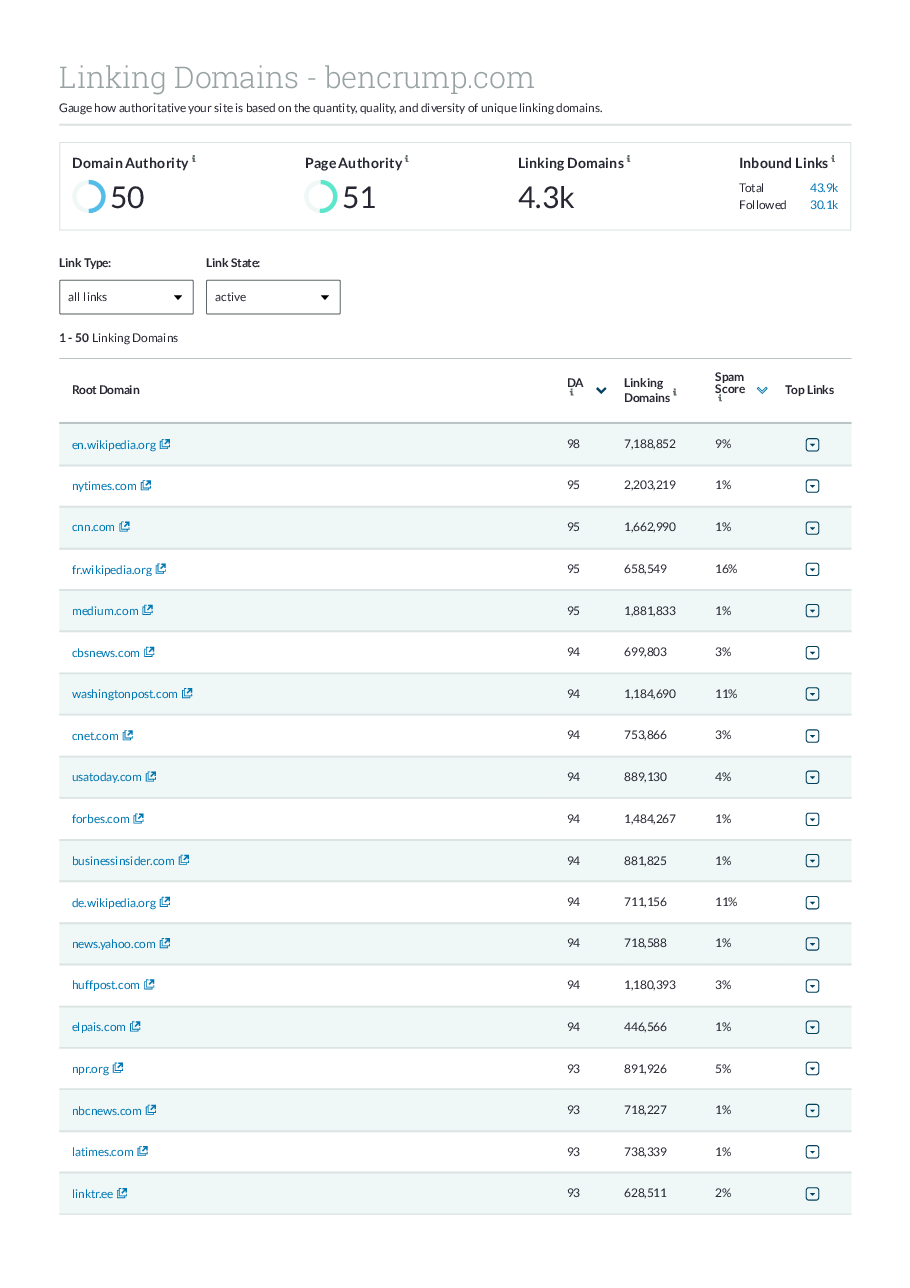Image resolution: width=910 pixels, height=1288 pixels.
Task: Click external link icon beside linktr.ee
Action: [122, 1193]
